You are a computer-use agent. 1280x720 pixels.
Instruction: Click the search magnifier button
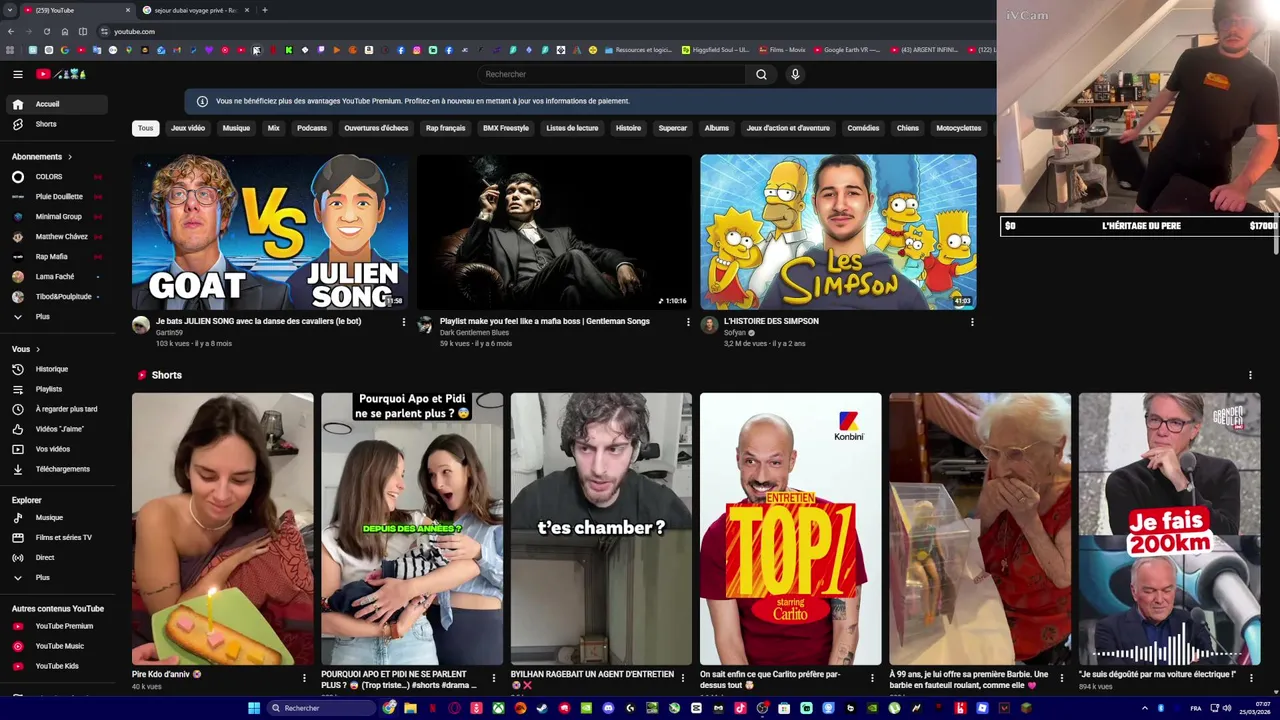[x=761, y=74]
